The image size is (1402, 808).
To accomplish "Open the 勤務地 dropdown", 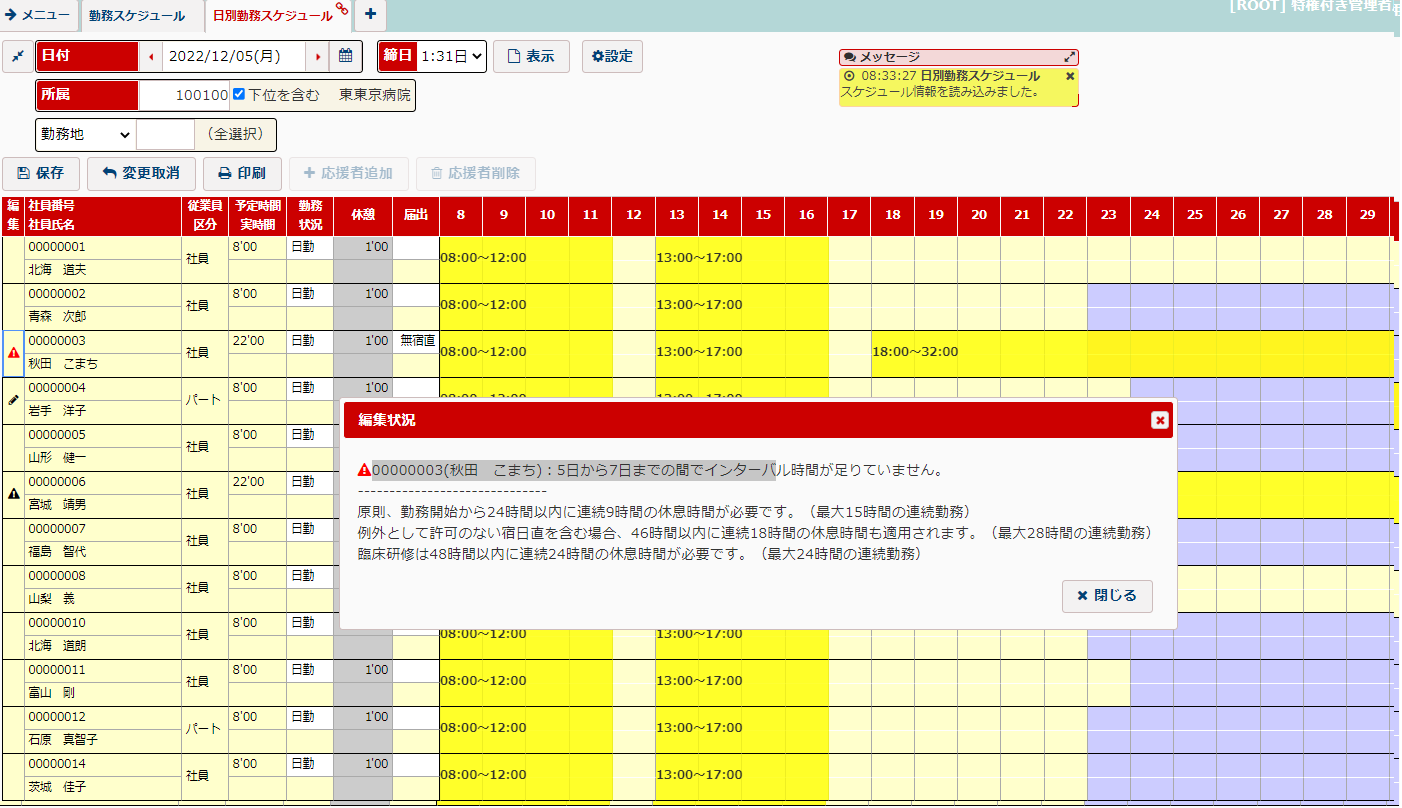I will click(x=86, y=134).
